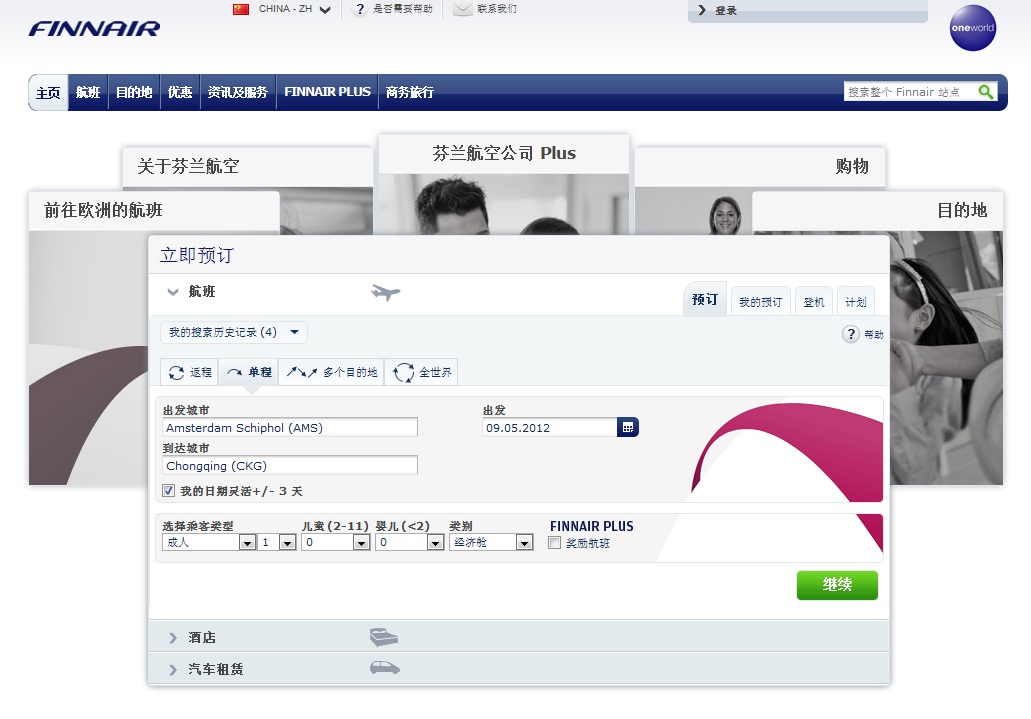
Task: Click the green search magnifier icon
Action: click(x=985, y=92)
